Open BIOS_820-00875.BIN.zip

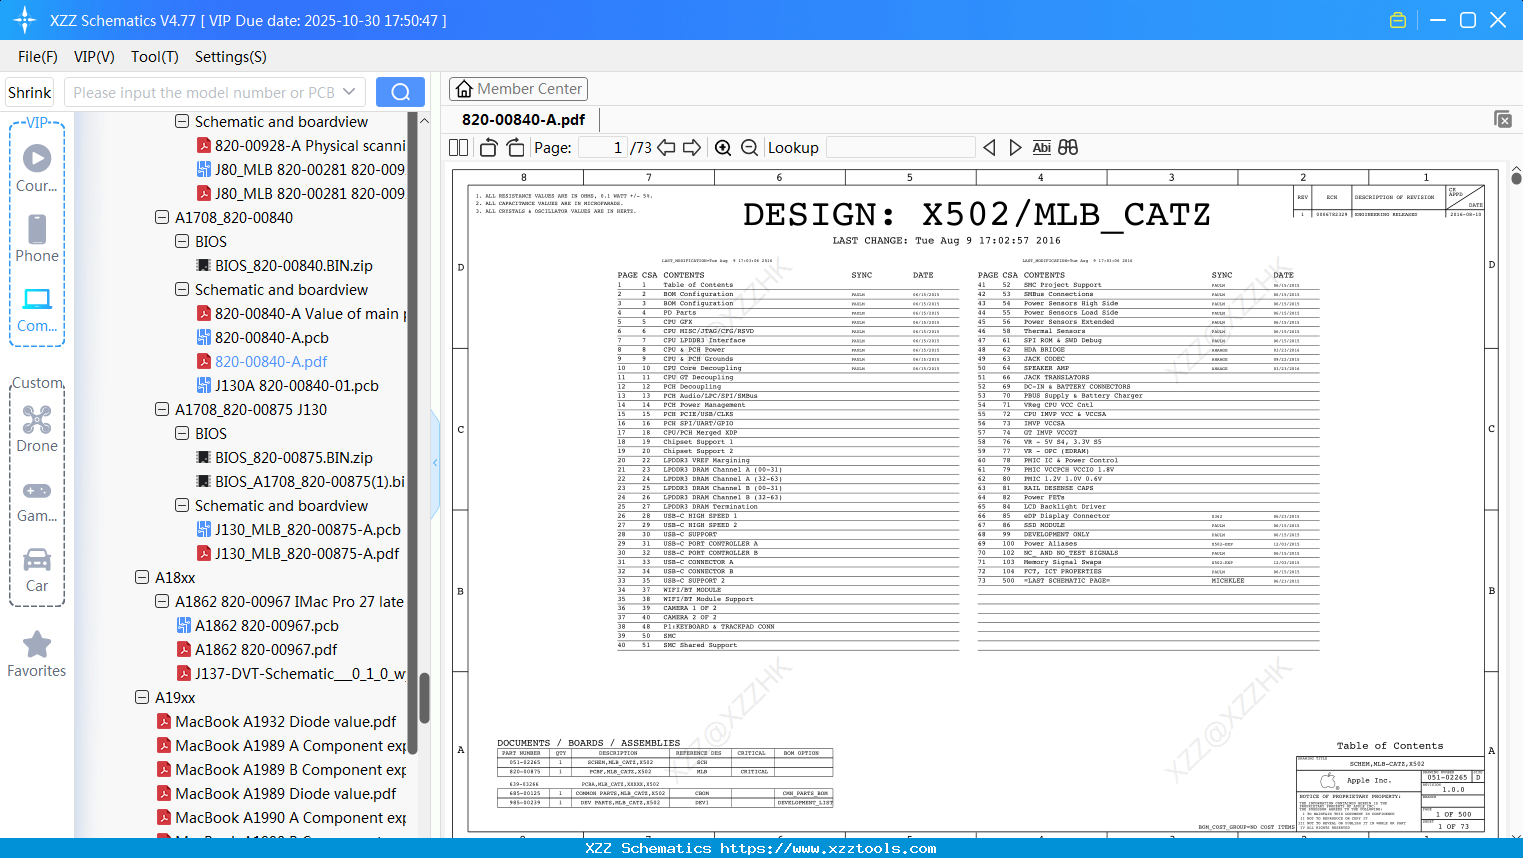tap(294, 458)
